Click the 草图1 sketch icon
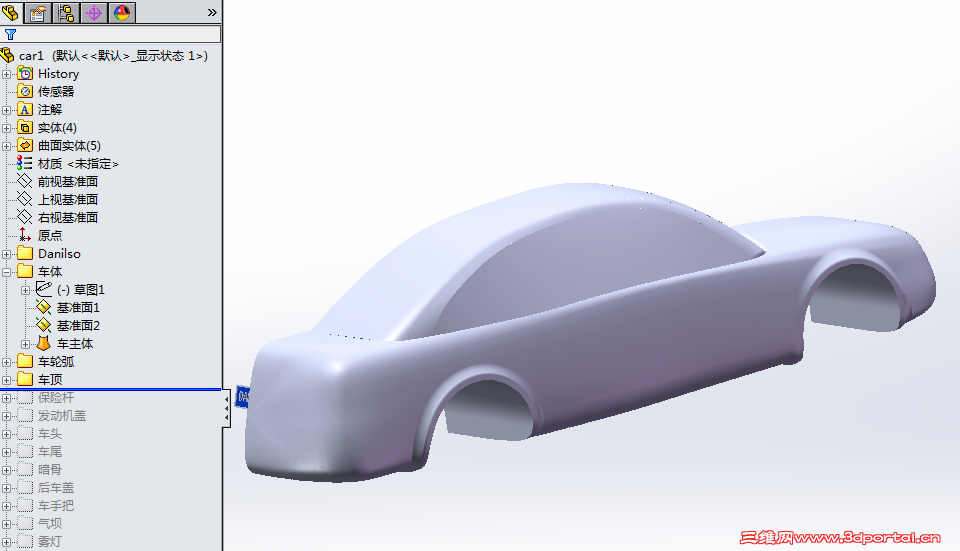The image size is (960, 551). pyautogui.click(x=44, y=289)
